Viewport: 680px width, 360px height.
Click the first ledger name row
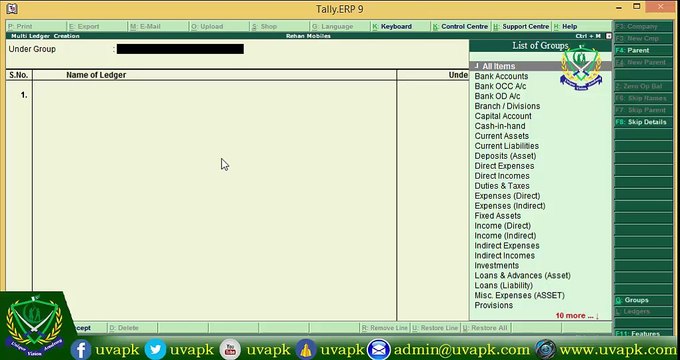point(215,95)
